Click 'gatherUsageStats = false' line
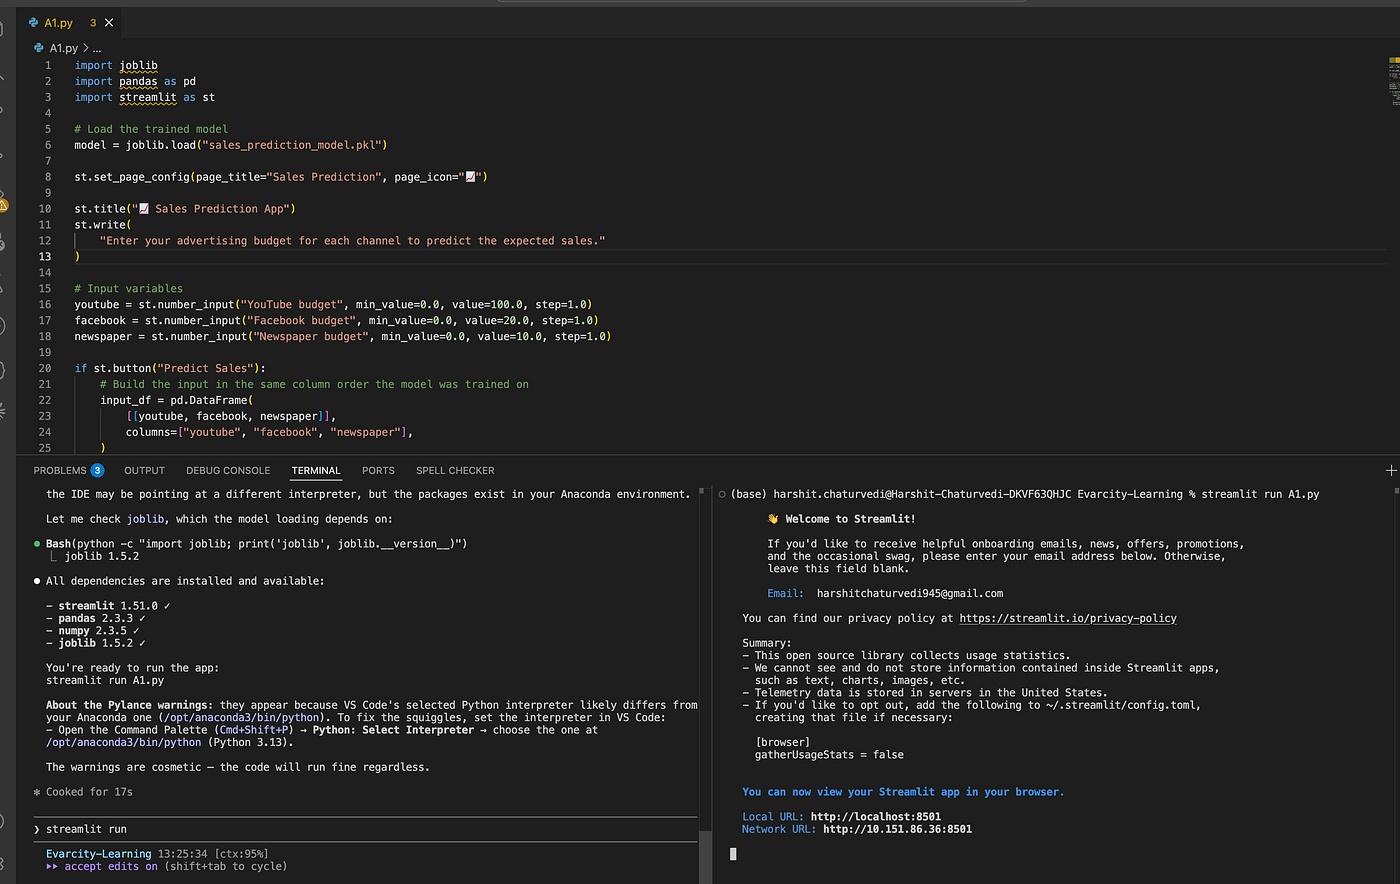This screenshot has width=1400, height=884. coord(829,755)
